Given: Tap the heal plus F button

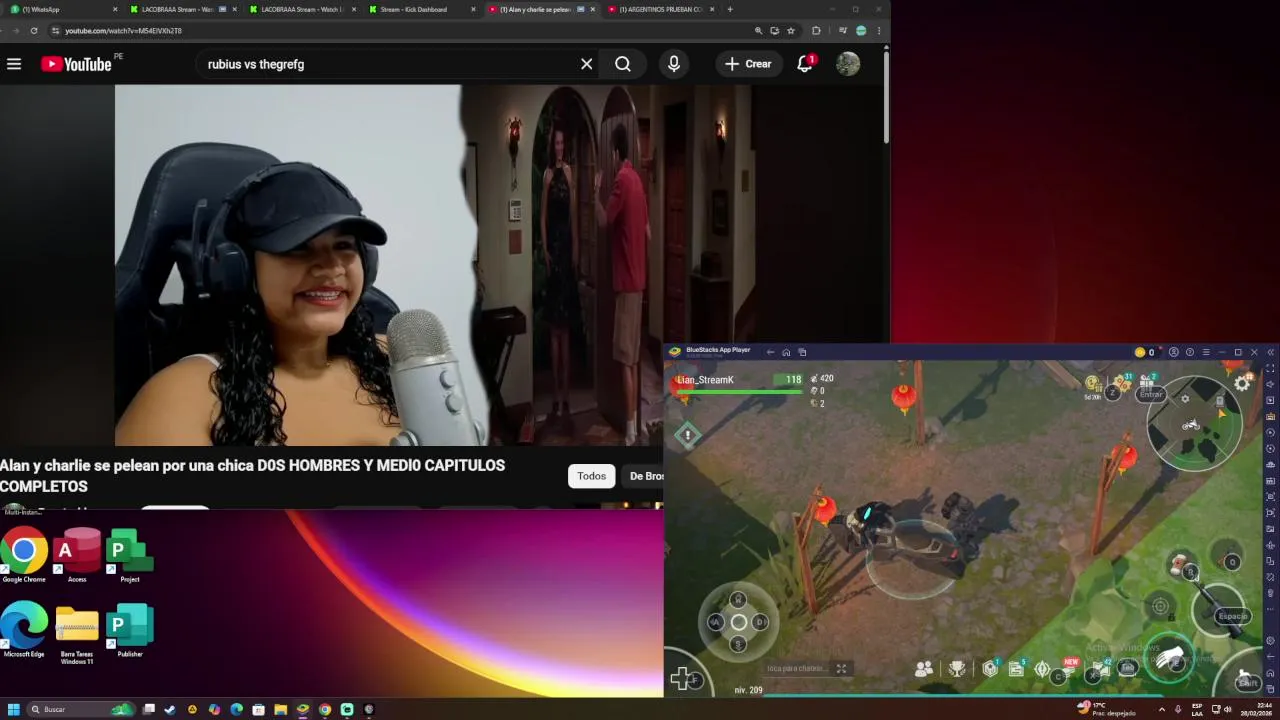Looking at the screenshot, I should point(685,680).
